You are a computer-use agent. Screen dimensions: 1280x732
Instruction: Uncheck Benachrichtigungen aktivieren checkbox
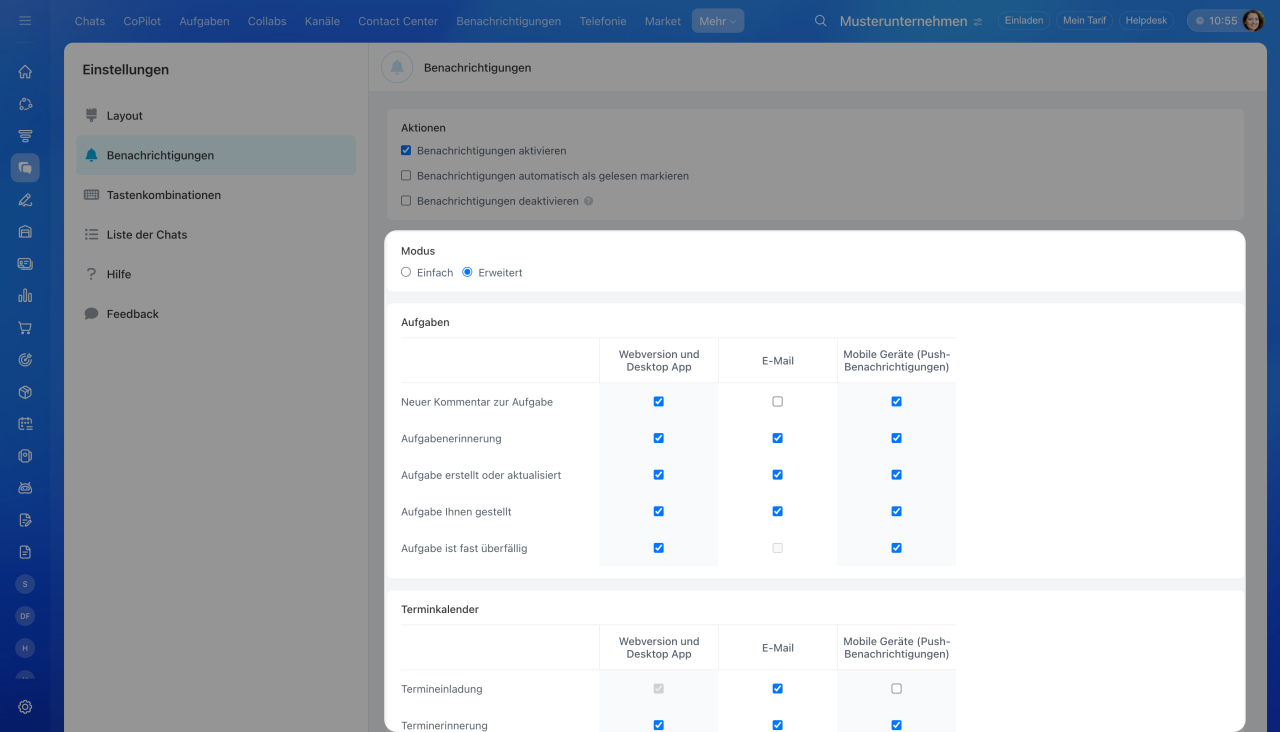(406, 151)
